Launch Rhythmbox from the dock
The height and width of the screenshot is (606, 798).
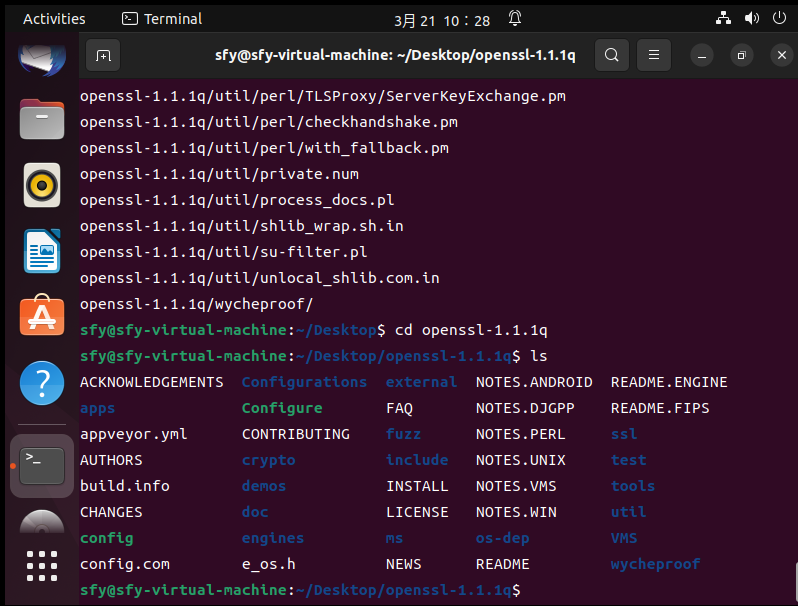[42, 185]
